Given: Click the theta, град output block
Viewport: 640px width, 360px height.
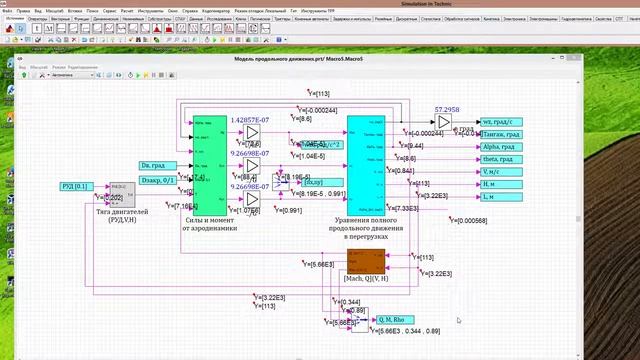Looking at the screenshot, I should 502,159.
